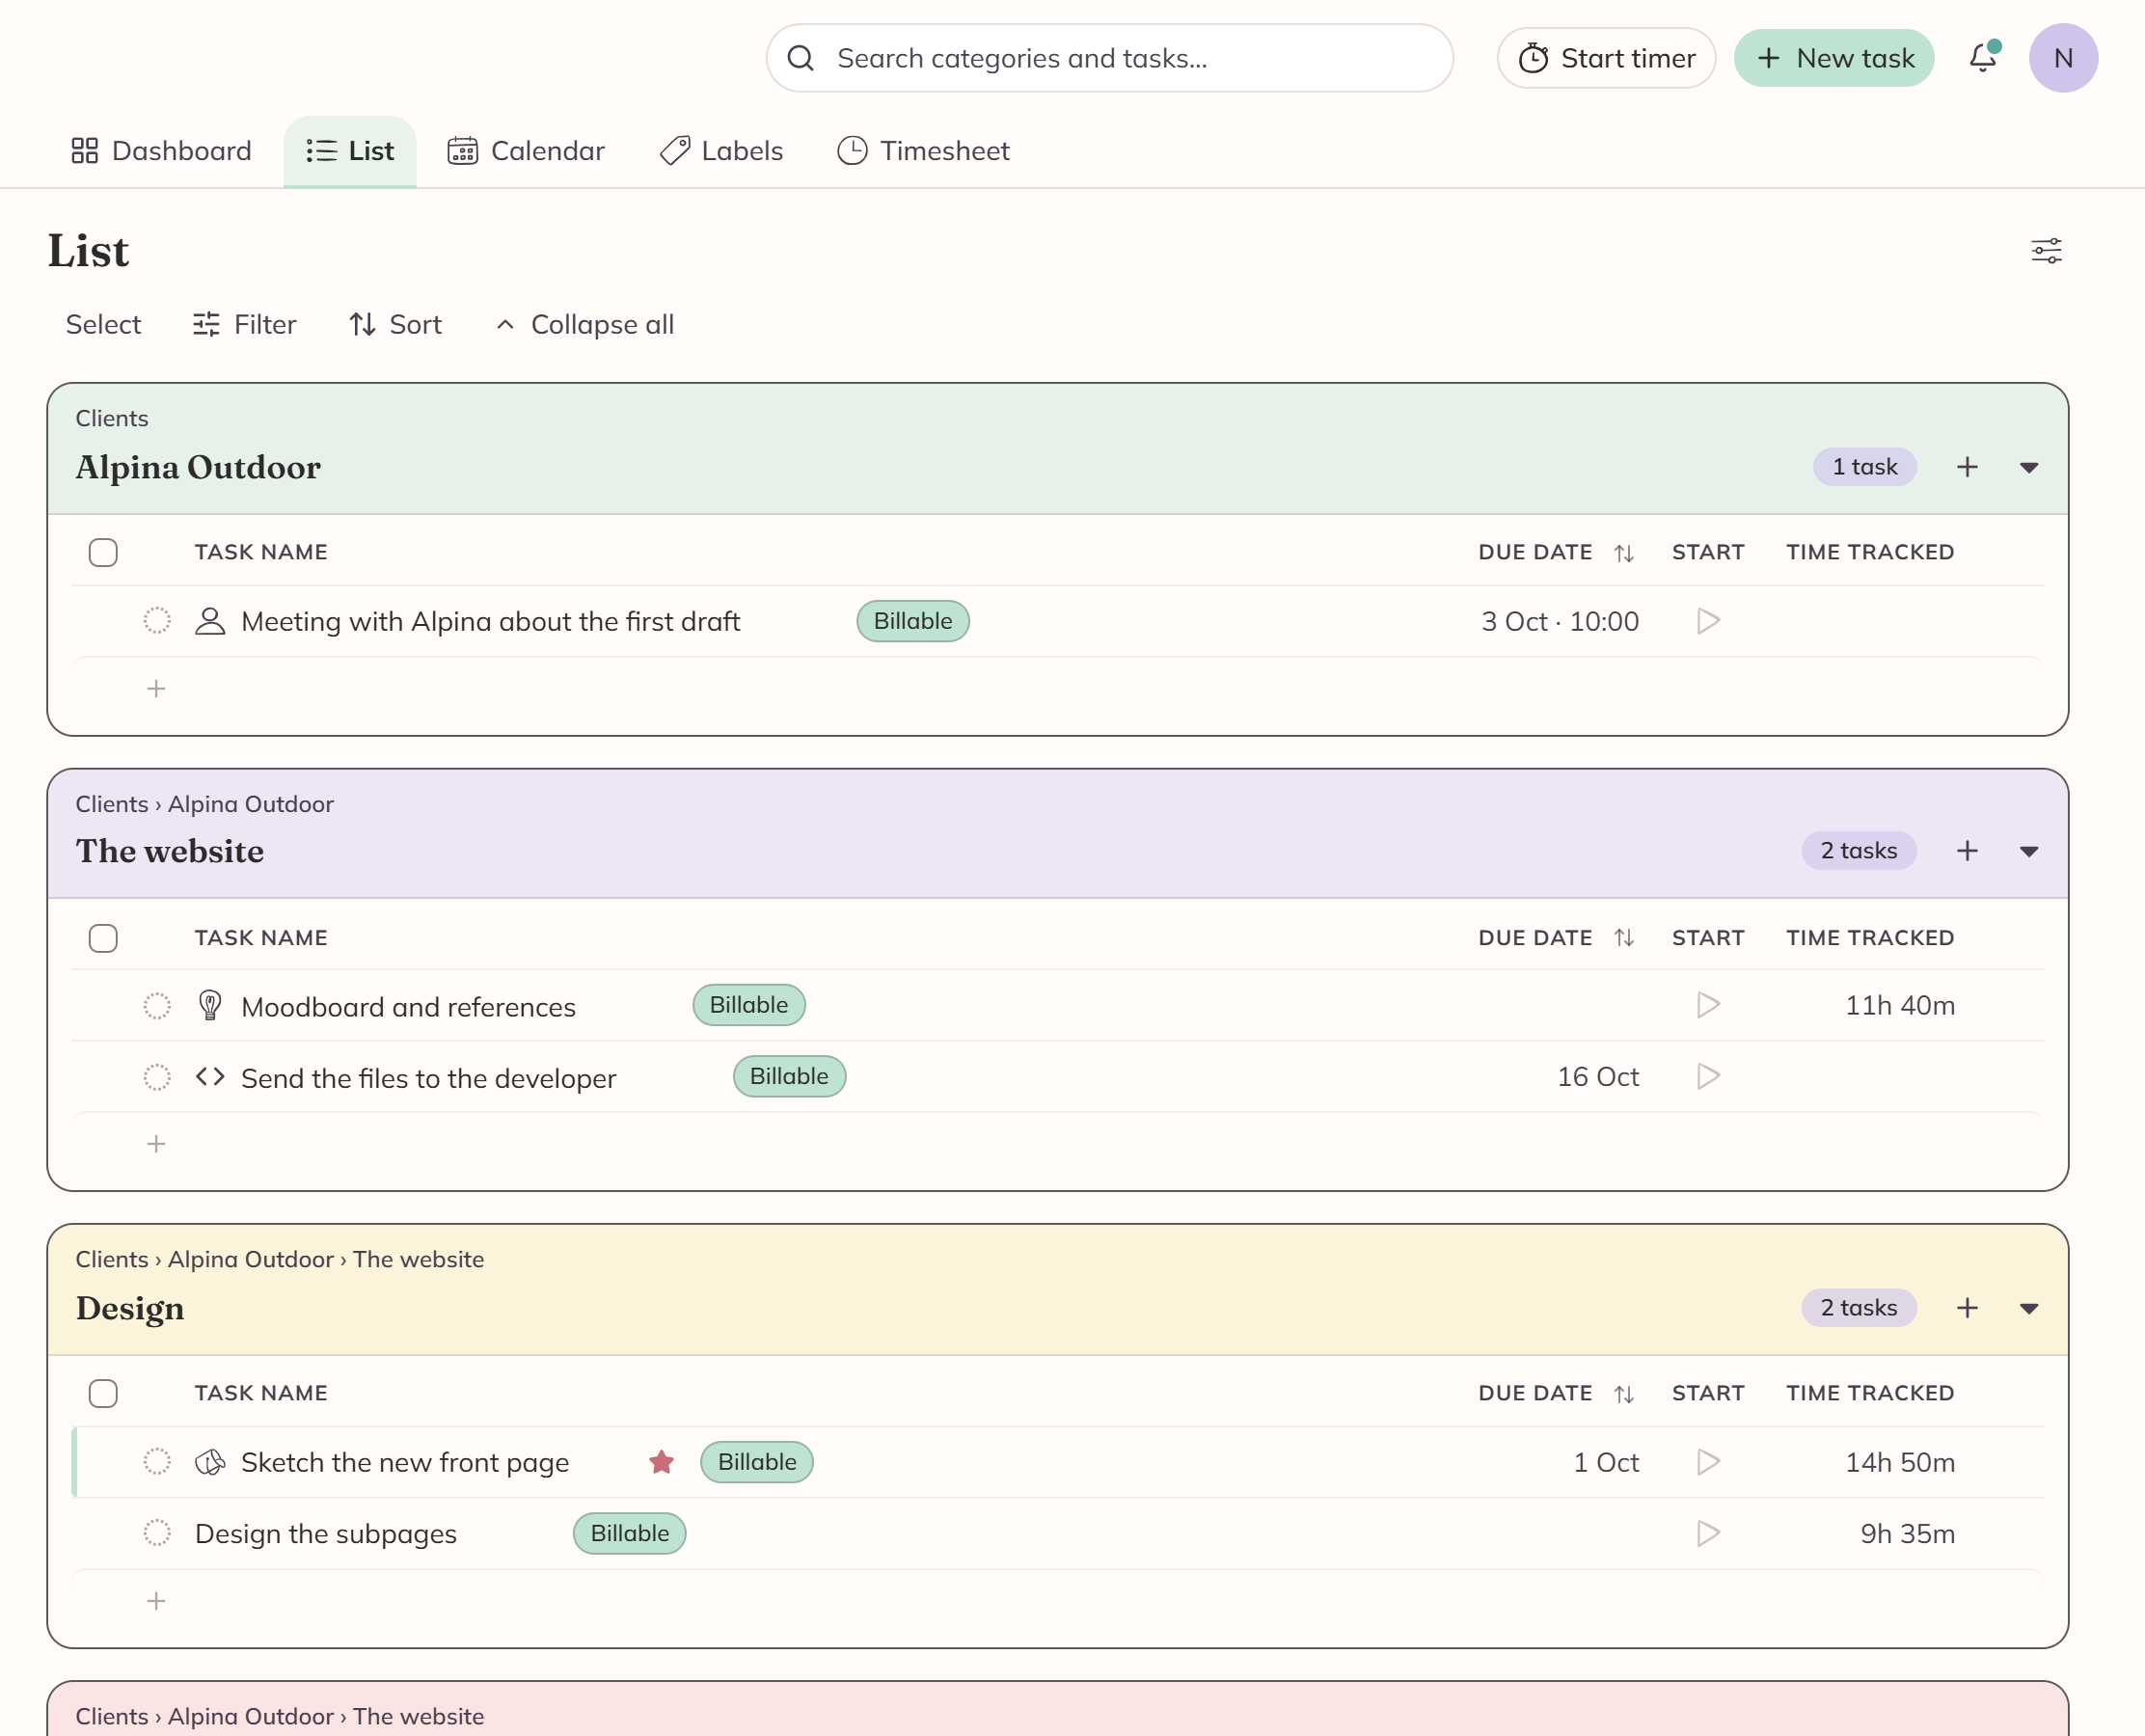This screenshot has width=2145, height=1736.
Task: Start timer for Design the subpages
Action: (x=1708, y=1533)
